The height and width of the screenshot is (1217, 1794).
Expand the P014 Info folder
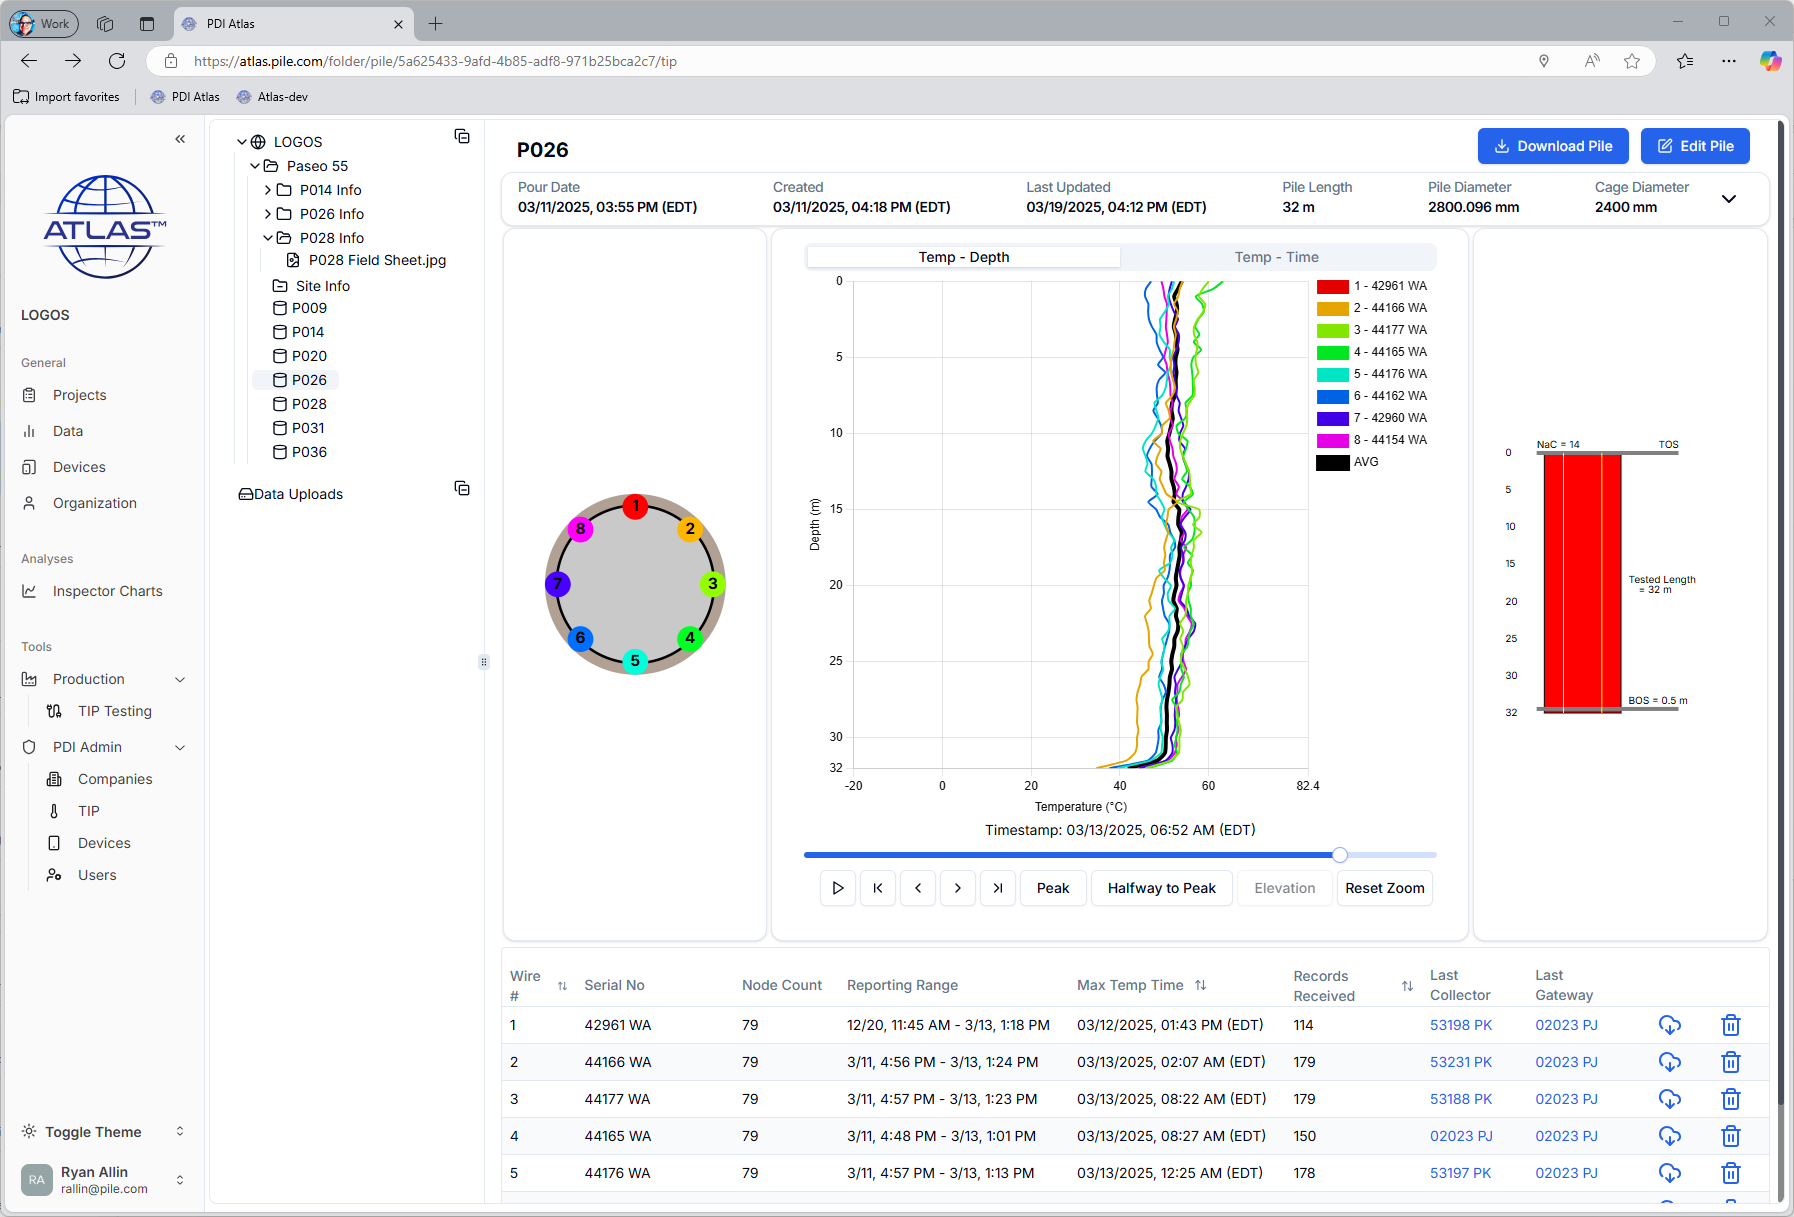[268, 190]
